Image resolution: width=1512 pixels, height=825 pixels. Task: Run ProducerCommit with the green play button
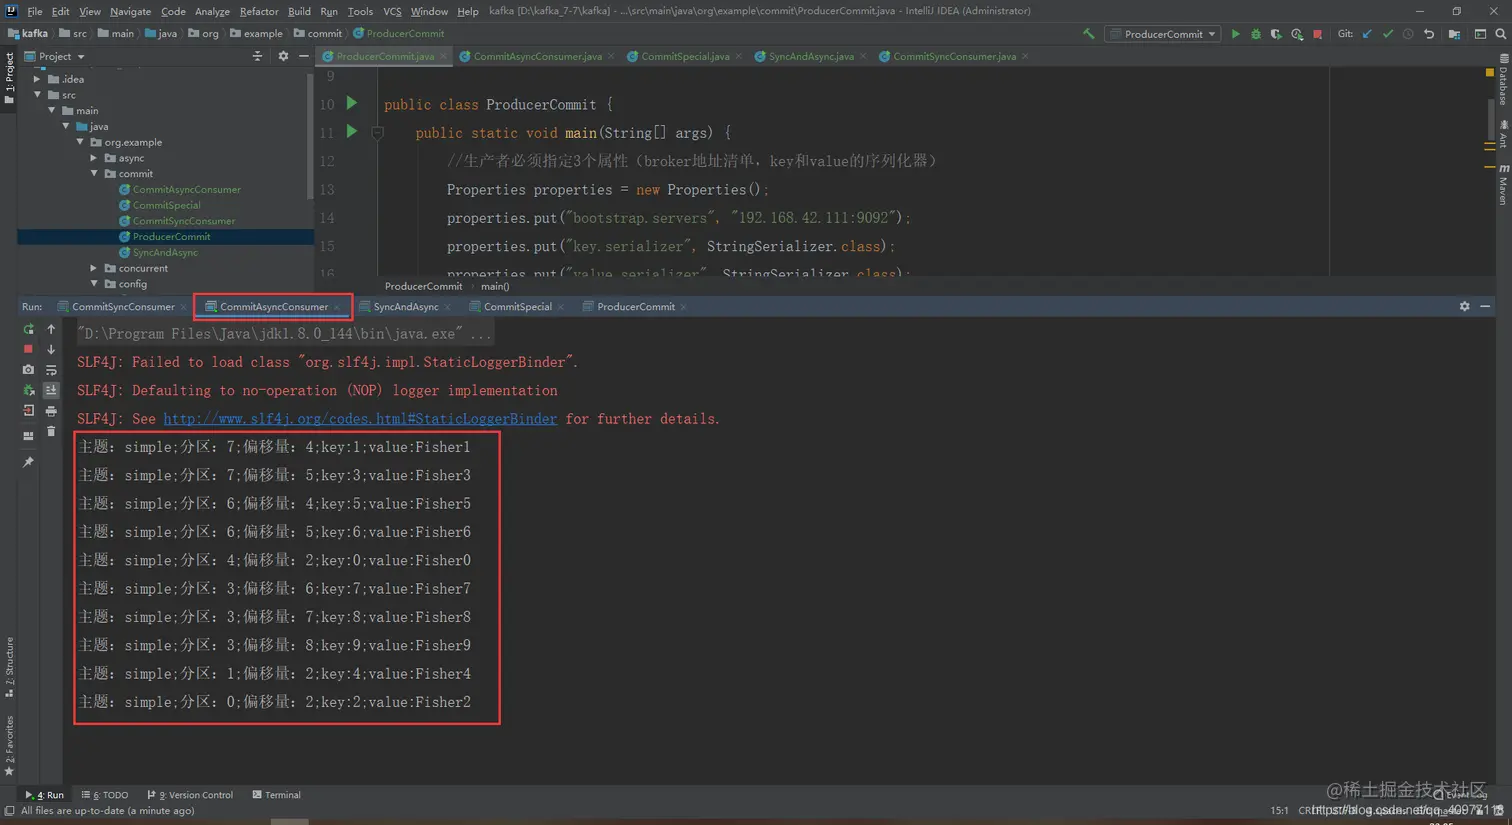[x=1236, y=34]
